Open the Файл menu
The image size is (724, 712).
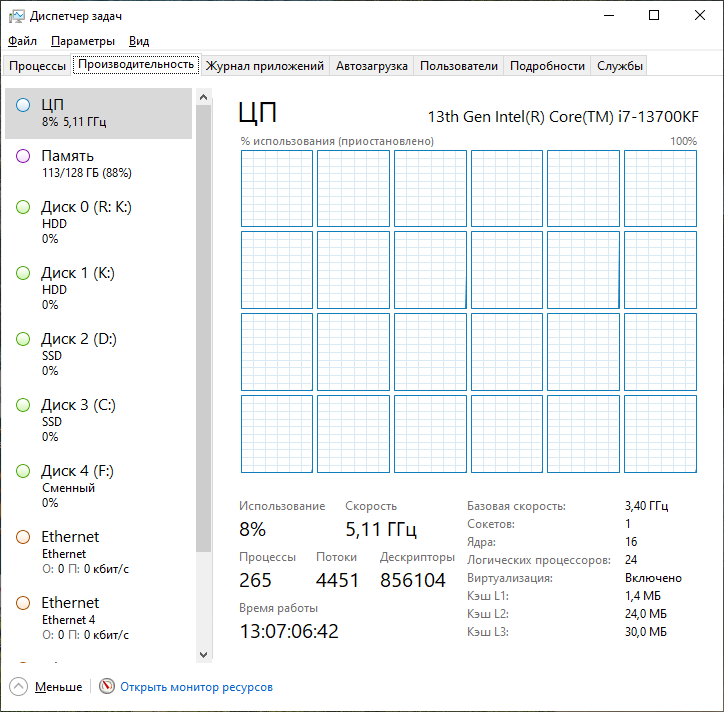point(22,41)
